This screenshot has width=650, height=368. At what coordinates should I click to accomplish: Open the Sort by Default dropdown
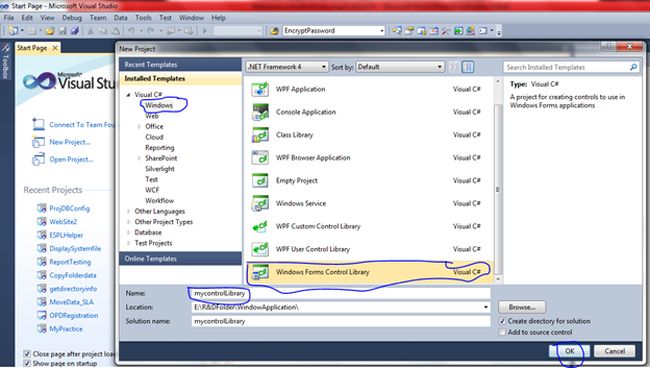point(400,67)
